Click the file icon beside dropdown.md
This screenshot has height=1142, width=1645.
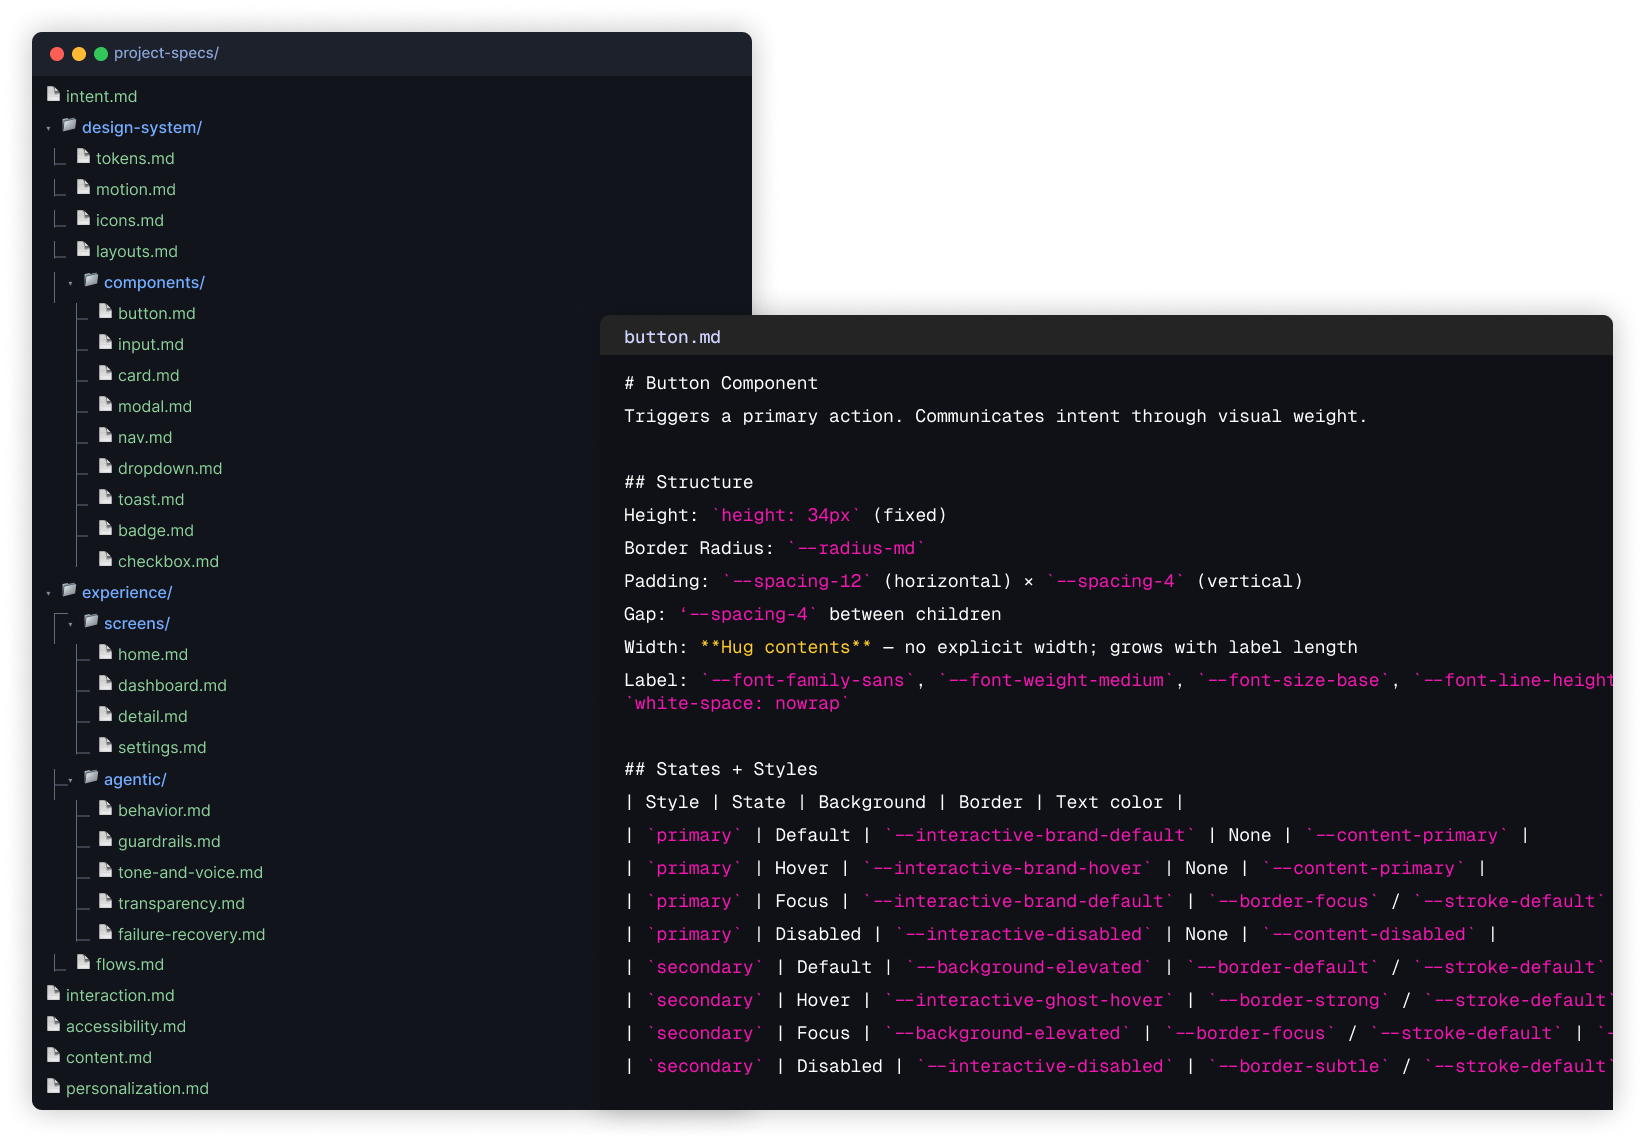tap(106, 466)
